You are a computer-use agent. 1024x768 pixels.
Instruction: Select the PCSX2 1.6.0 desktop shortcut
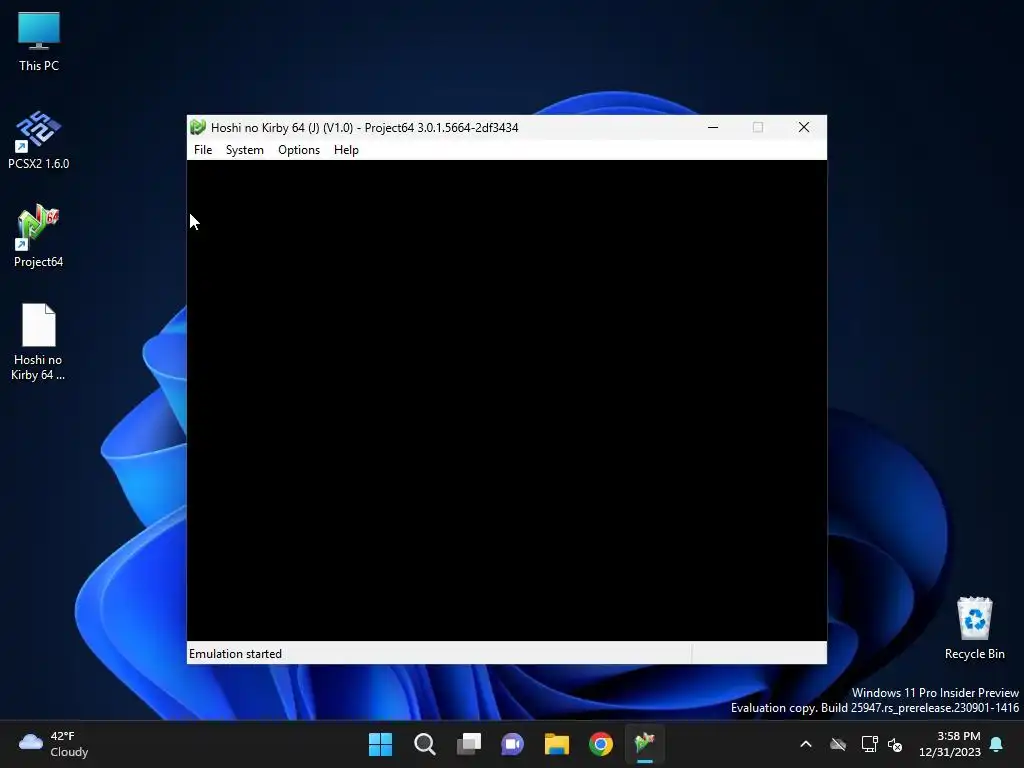point(39,140)
